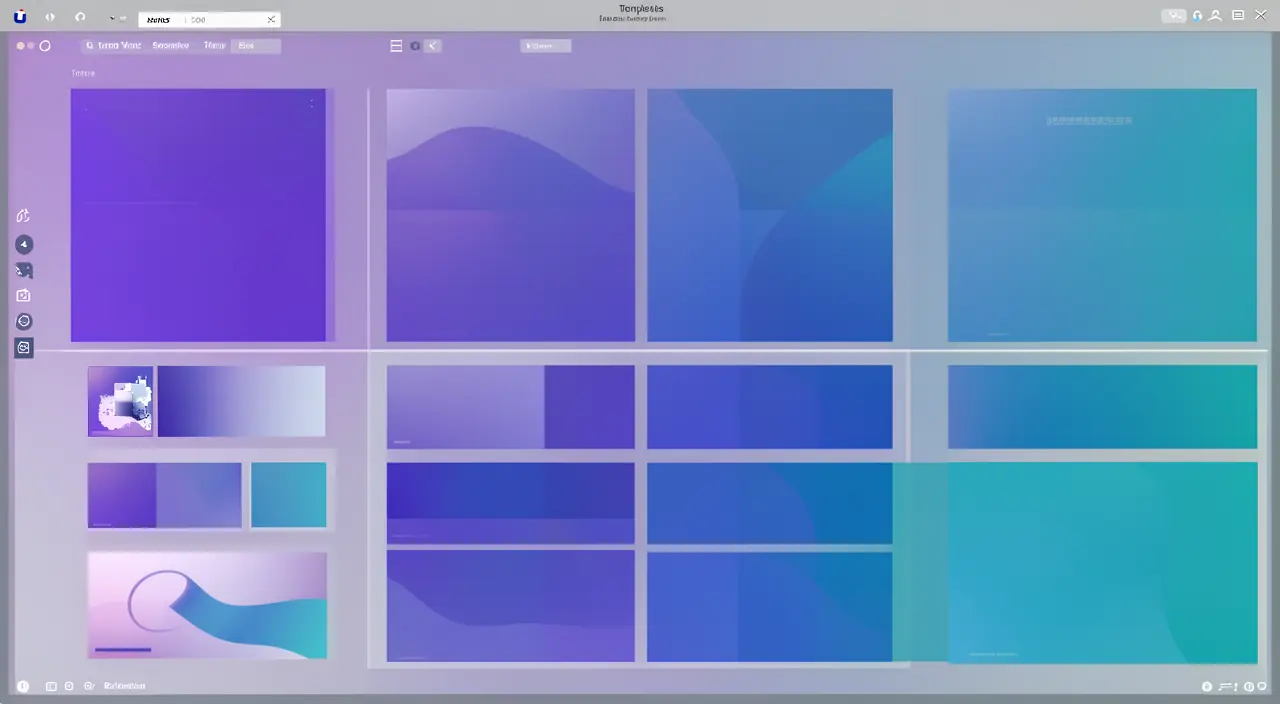Click the outlined circle icon in the left sidebar
This screenshot has height=704, width=1280.
click(x=24, y=321)
